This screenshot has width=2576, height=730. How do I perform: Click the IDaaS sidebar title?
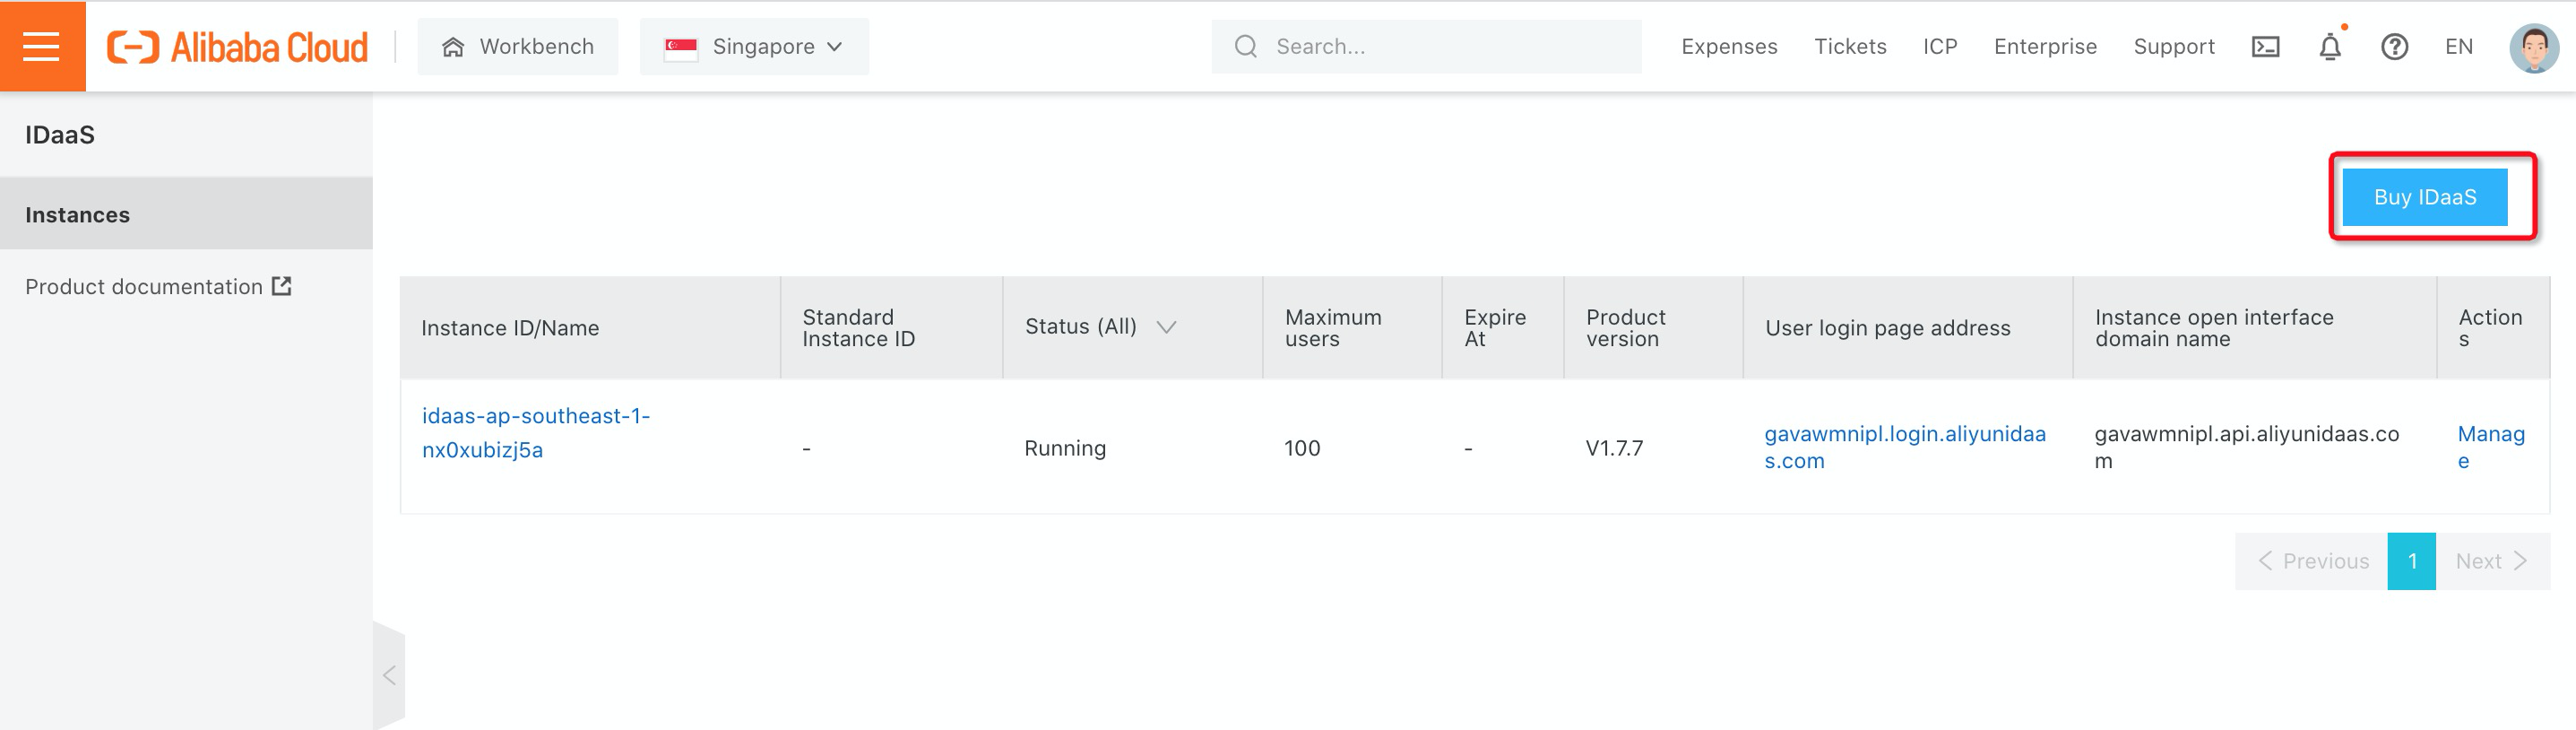(x=60, y=135)
